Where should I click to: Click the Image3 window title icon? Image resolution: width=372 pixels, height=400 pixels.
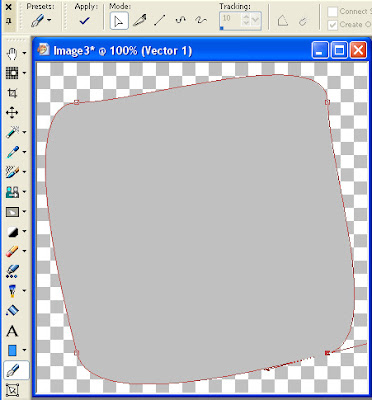43,50
